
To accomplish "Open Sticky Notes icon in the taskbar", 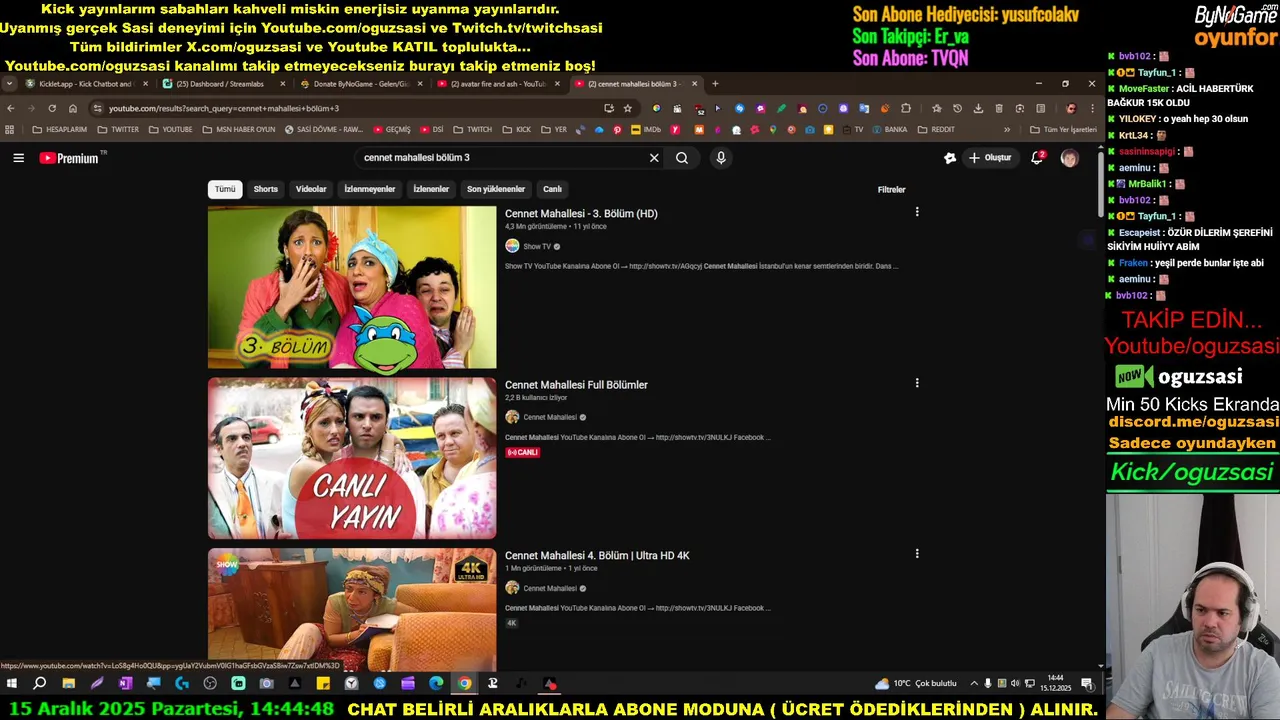I will [323, 684].
